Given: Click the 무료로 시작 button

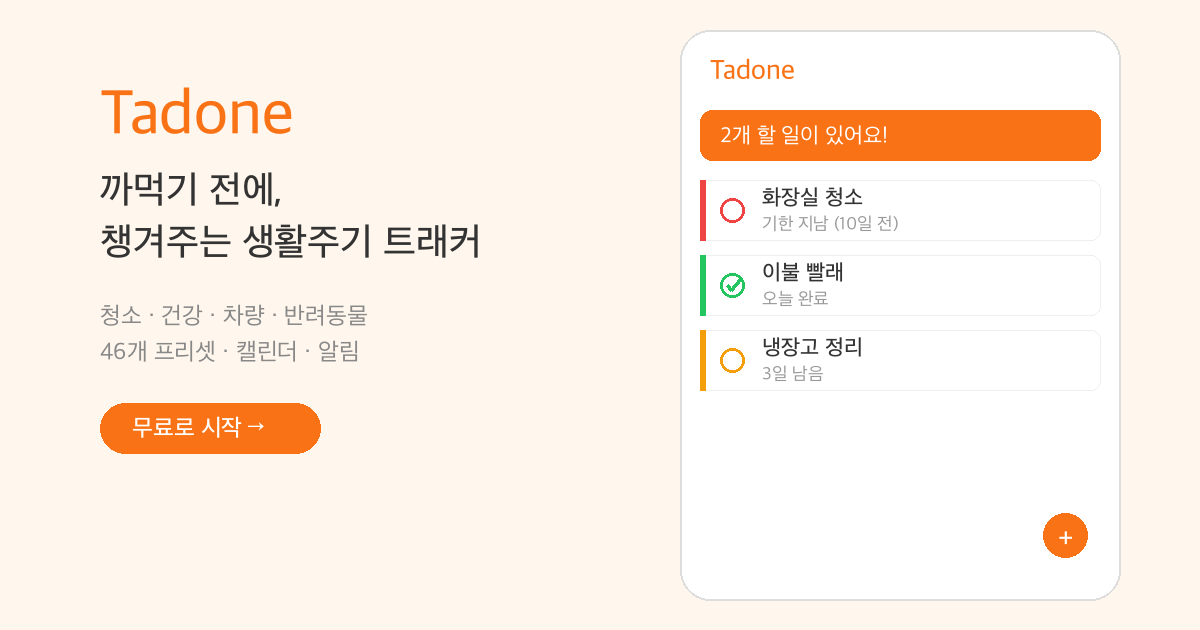Looking at the screenshot, I should coord(210,428).
